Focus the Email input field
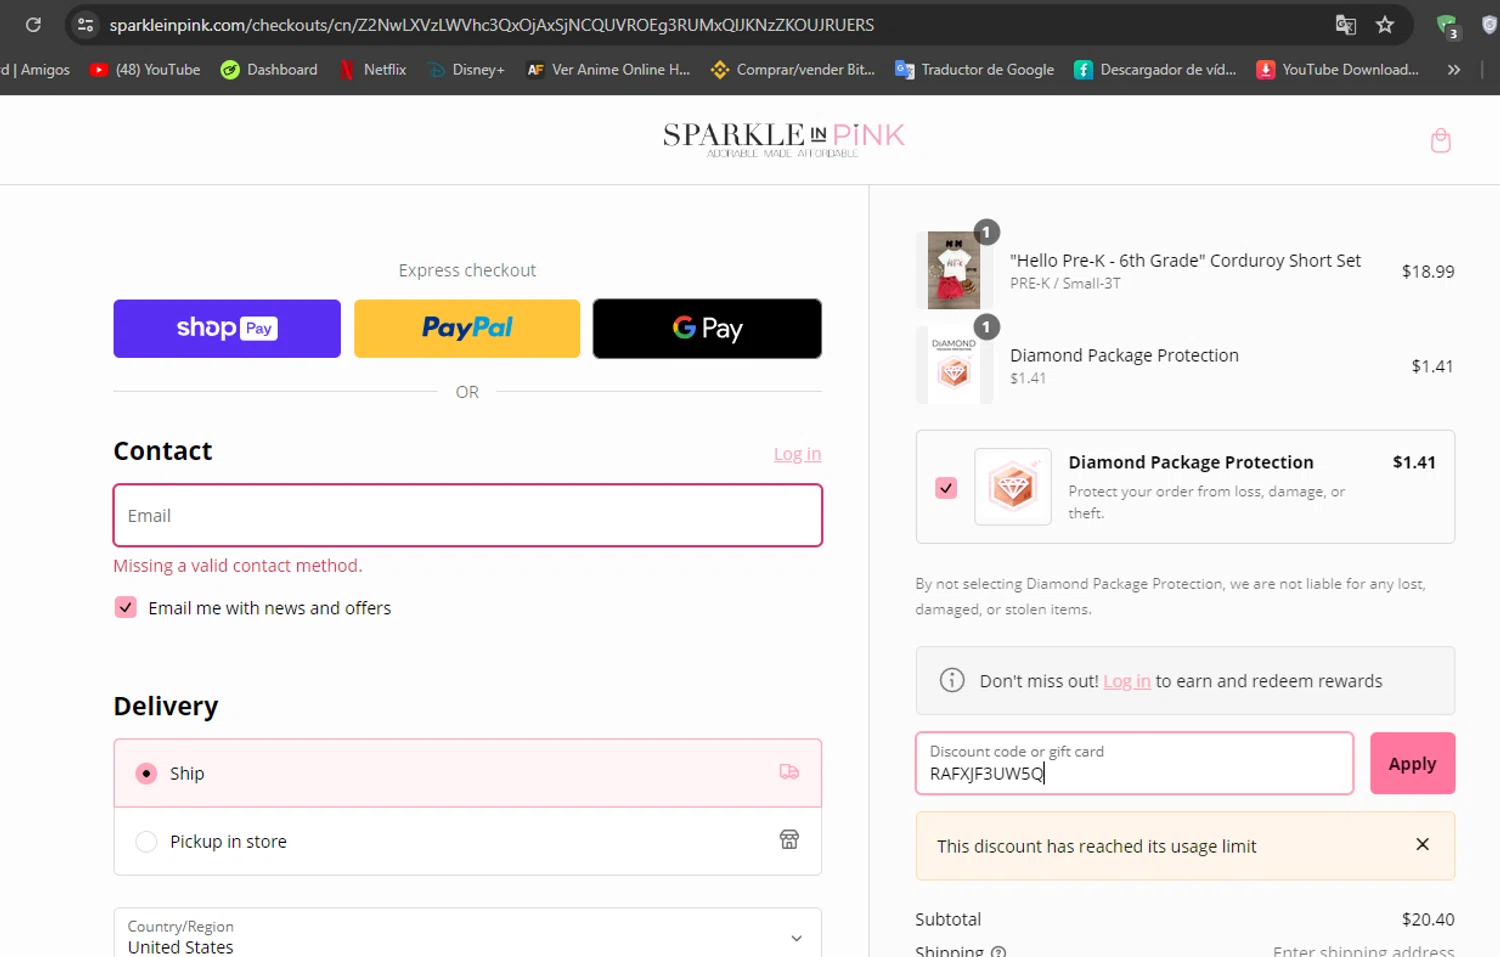The image size is (1500, 957). click(468, 515)
